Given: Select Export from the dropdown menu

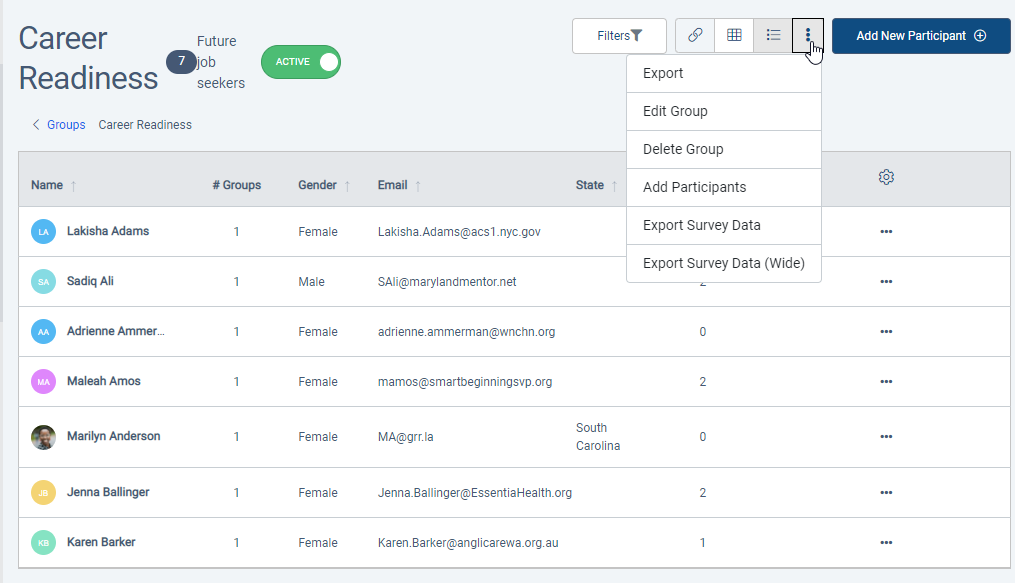Looking at the screenshot, I should 663,73.
